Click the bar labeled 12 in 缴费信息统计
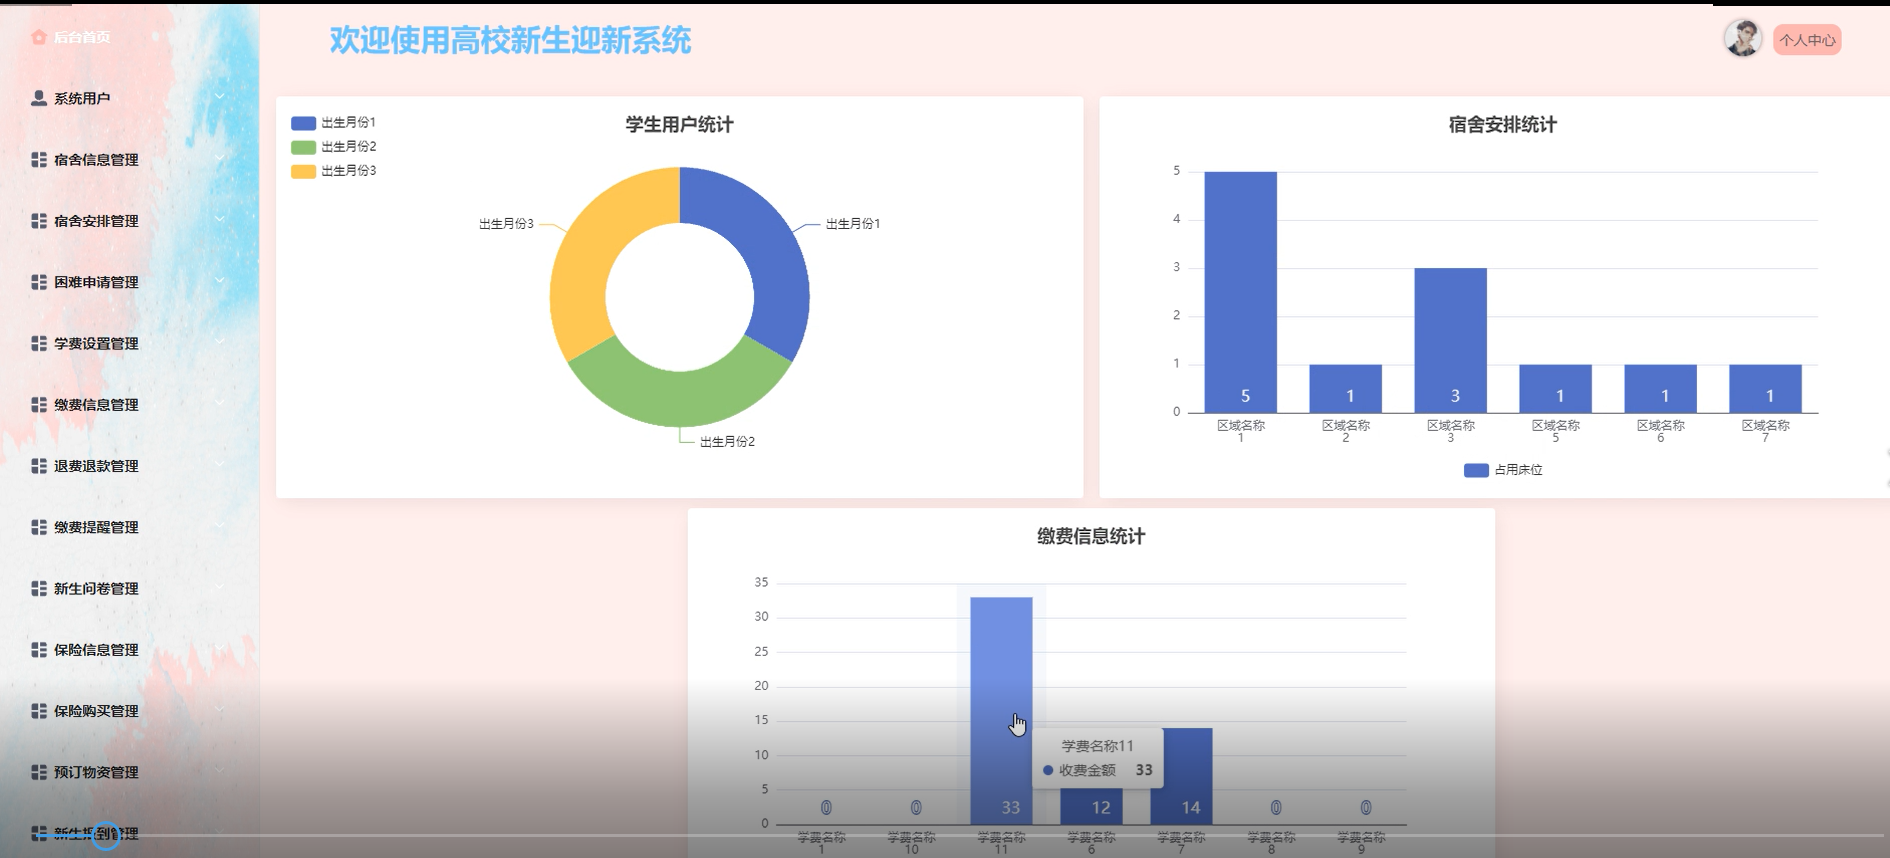Screen dimensions: 1890x858 (x=1091, y=806)
